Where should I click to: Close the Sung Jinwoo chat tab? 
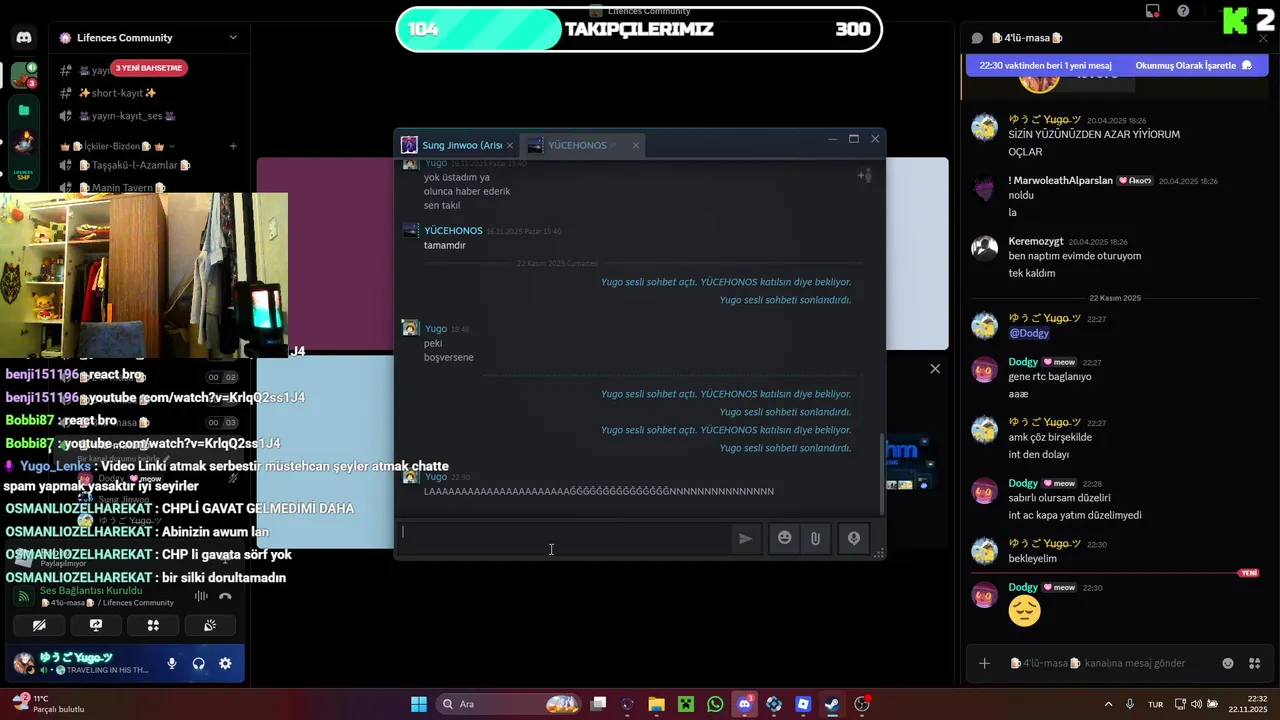click(509, 146)
